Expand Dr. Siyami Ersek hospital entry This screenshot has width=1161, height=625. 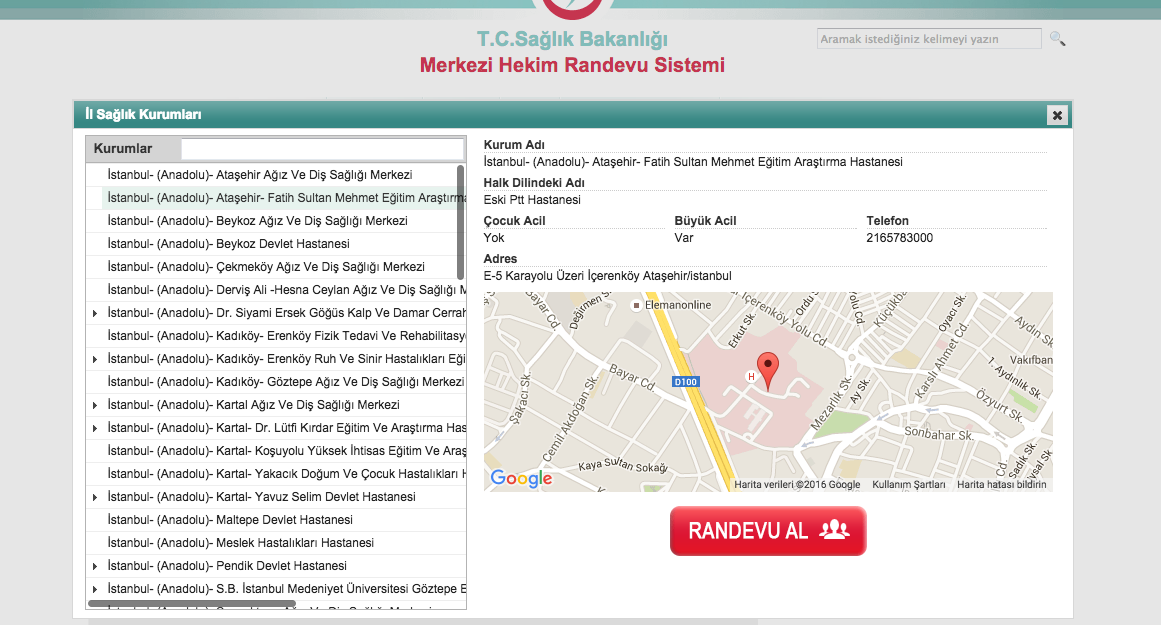95,313
